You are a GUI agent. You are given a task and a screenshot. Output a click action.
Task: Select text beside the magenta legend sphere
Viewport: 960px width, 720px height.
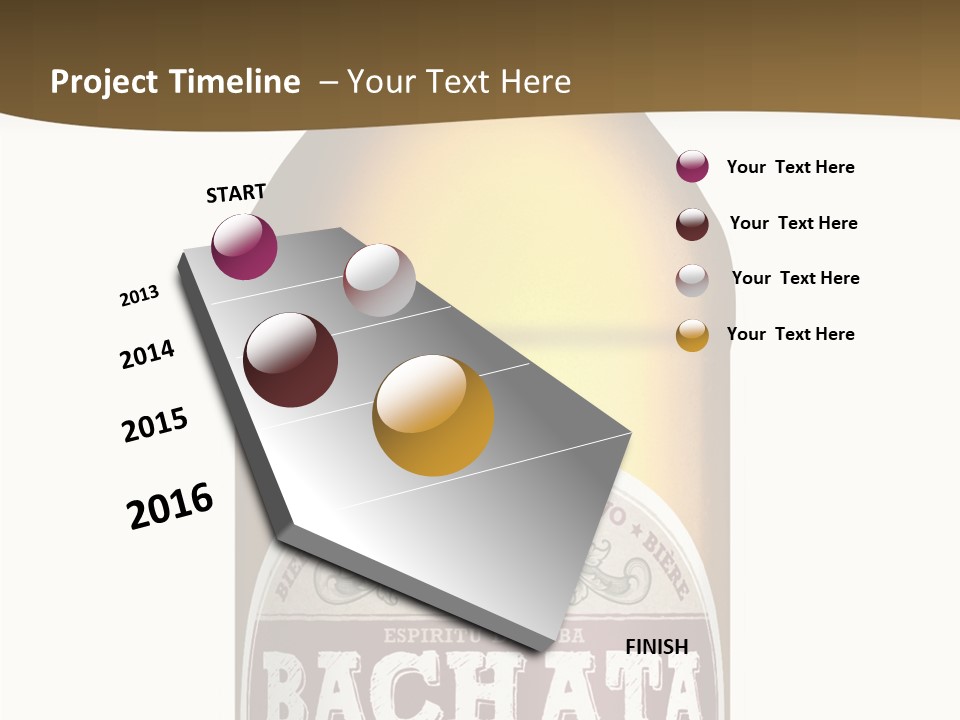pyautogui.click(x=790, y=167)
